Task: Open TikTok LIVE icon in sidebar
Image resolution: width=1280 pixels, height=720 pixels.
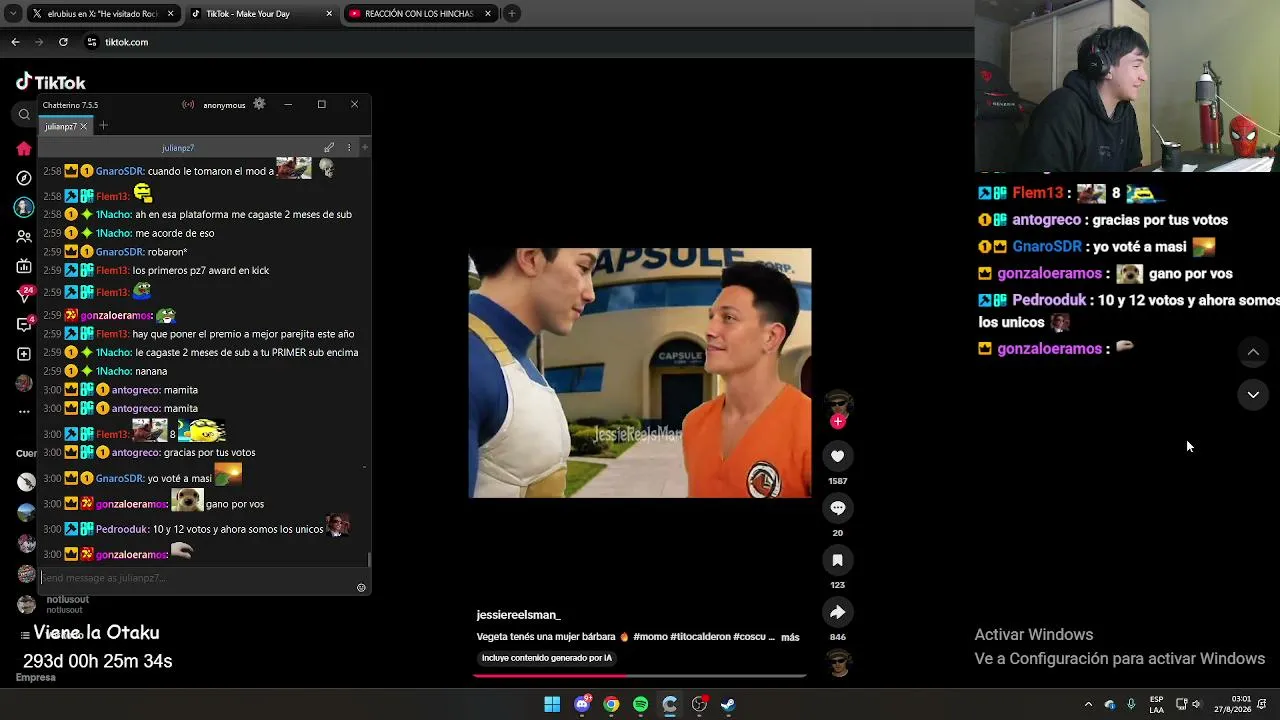Action: 24,266
